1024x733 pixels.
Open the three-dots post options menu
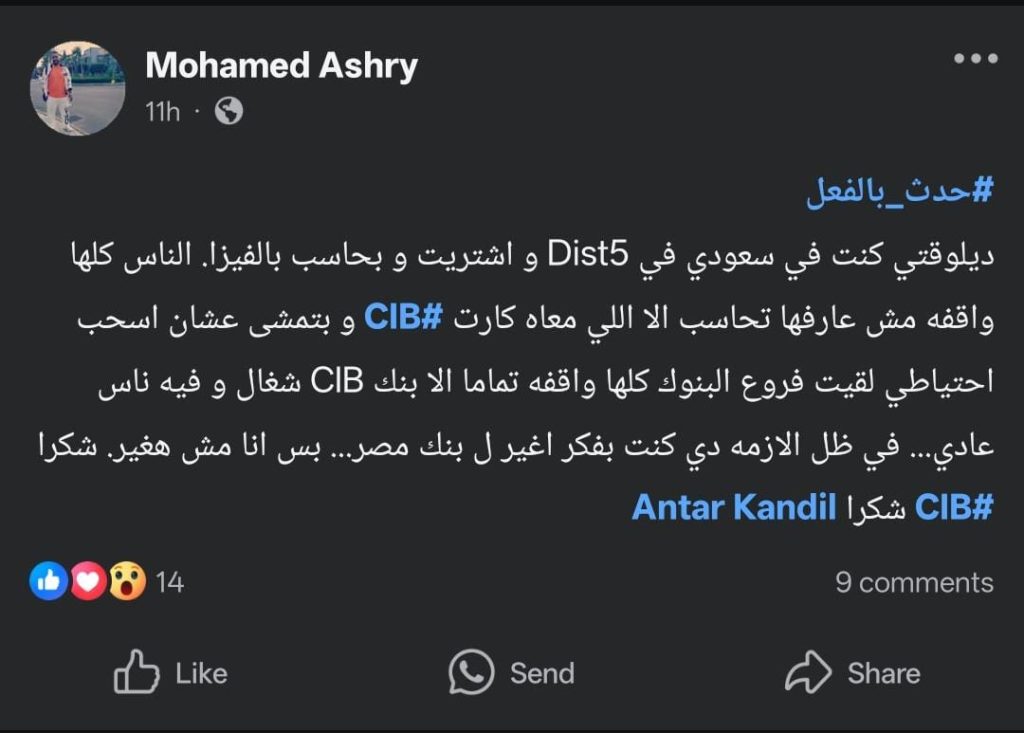click(975, 60)
